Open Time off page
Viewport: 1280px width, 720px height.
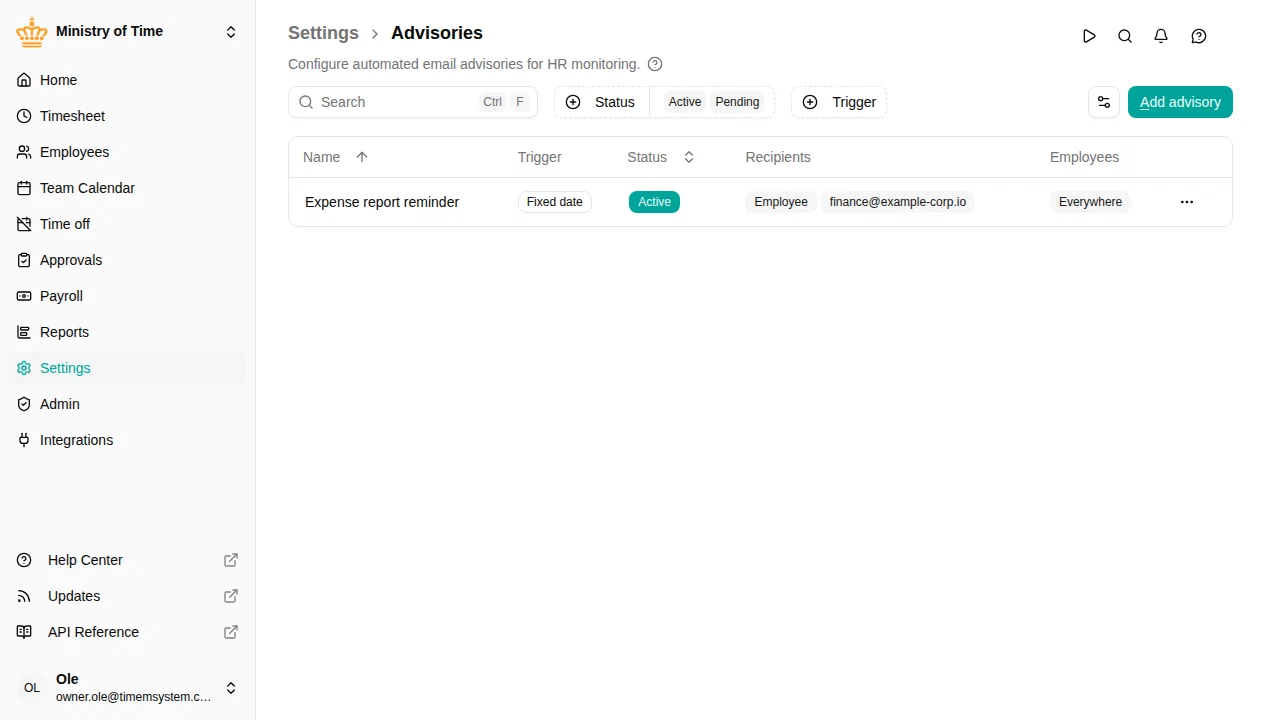127,224
